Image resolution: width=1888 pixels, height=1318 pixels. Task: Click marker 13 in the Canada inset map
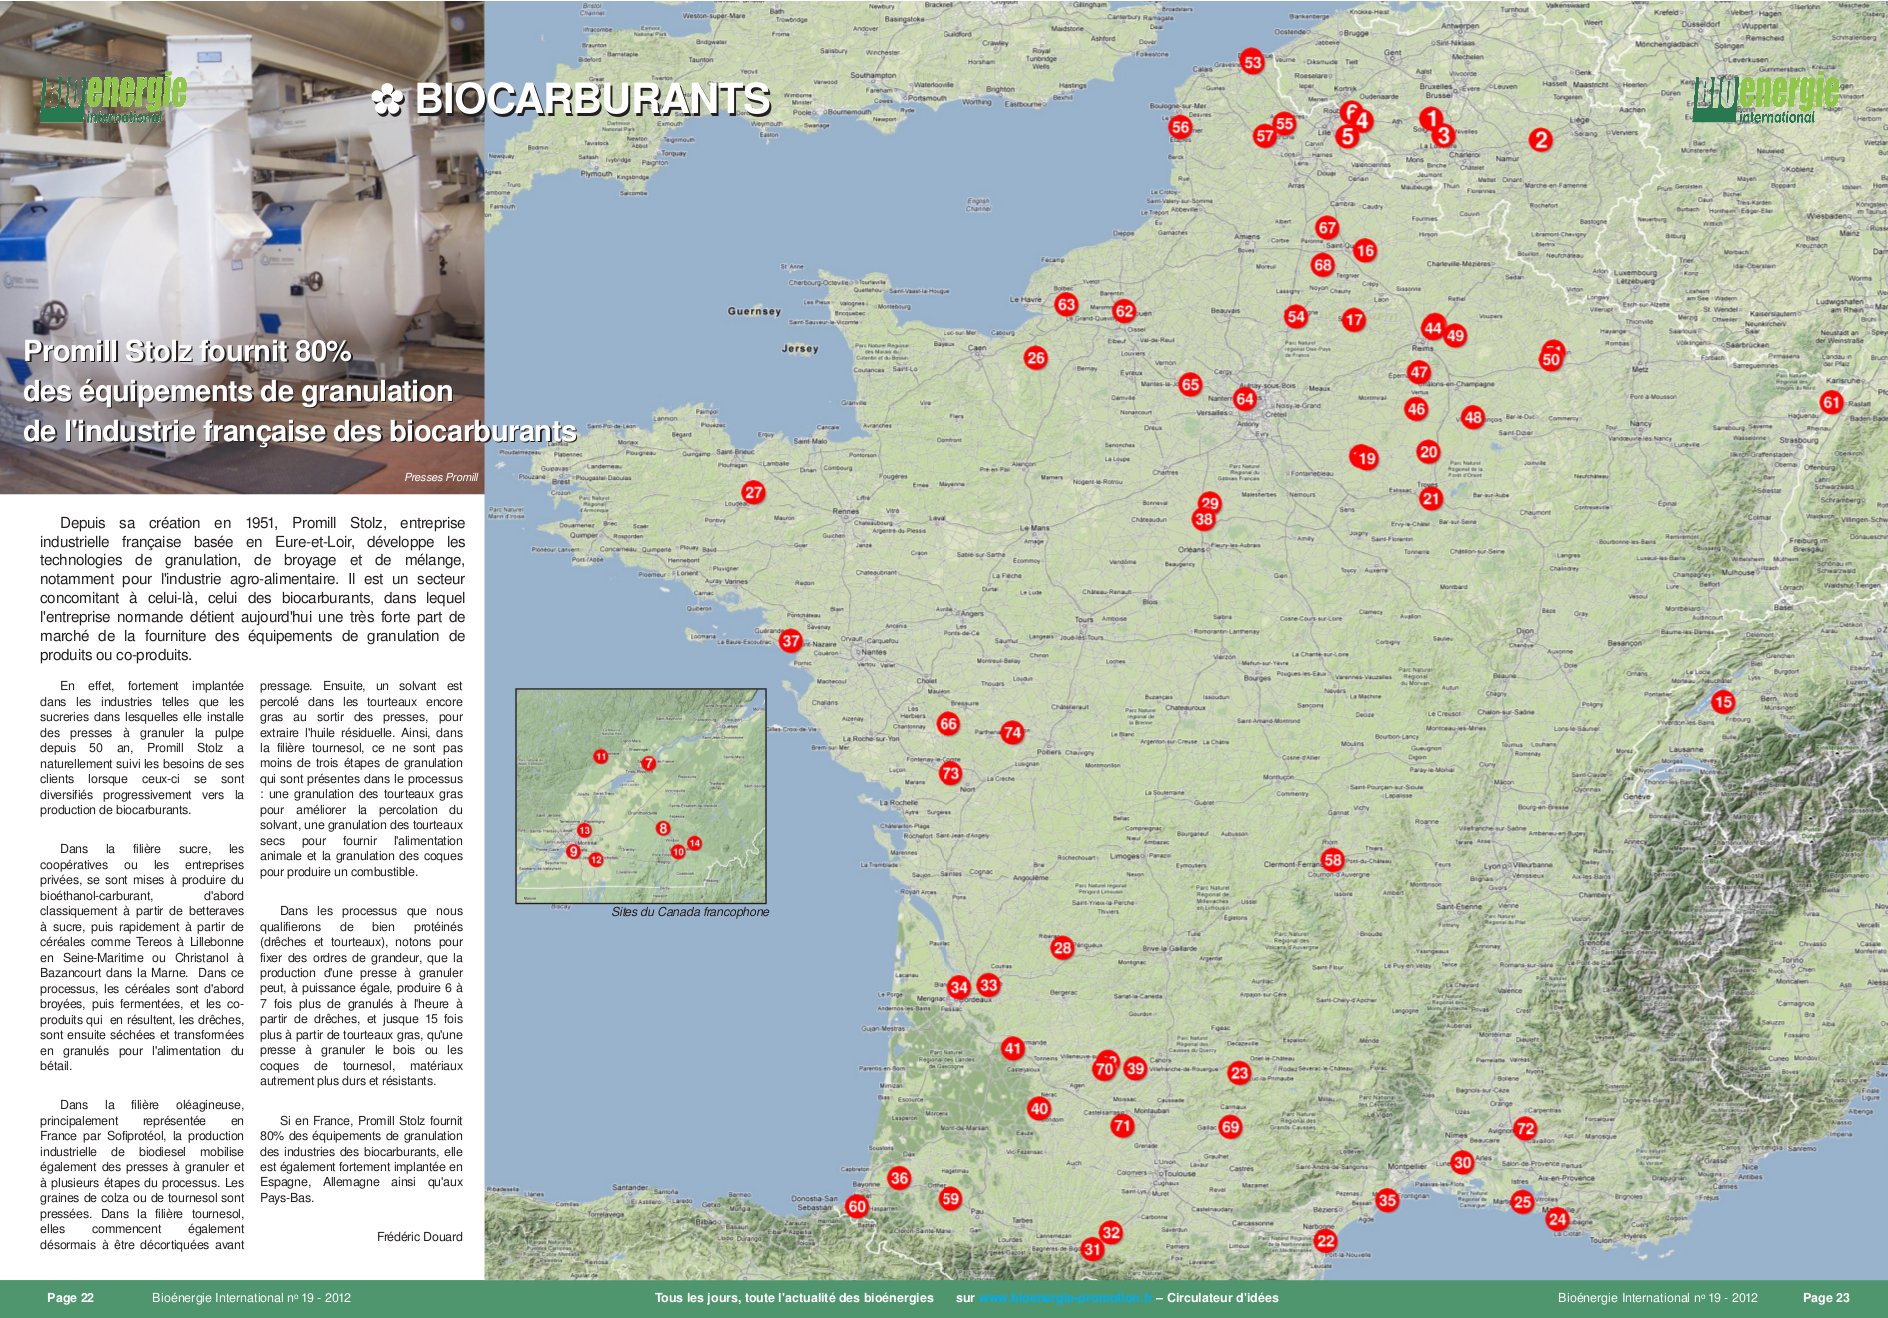click(x=584, y=830)
